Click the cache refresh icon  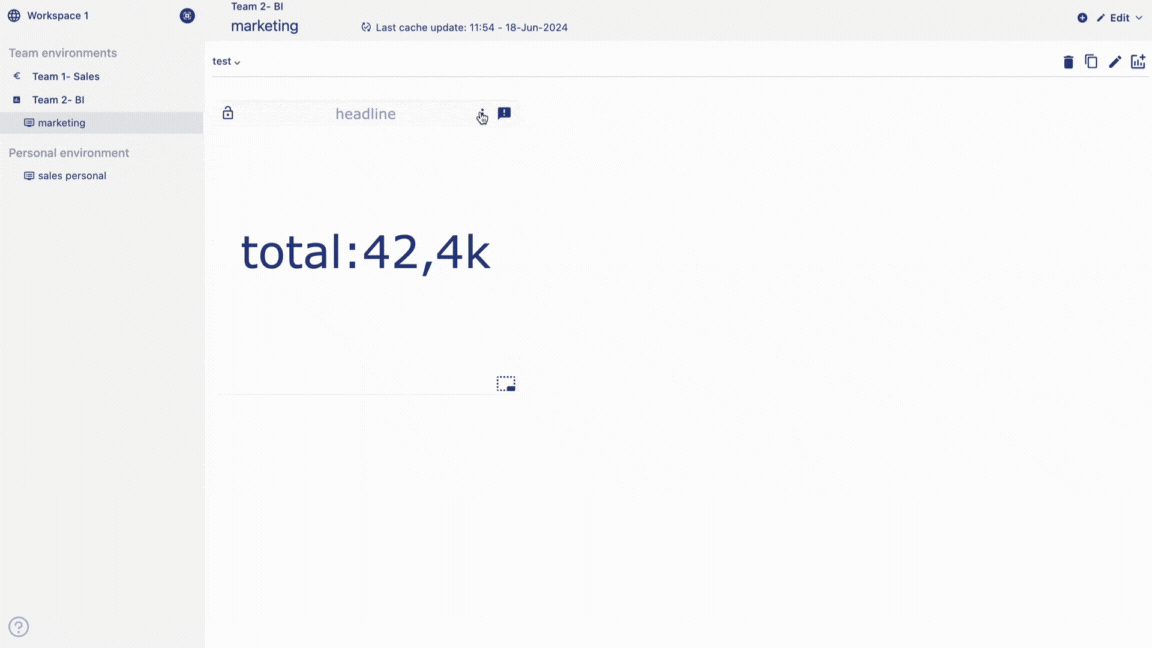tap(366, 28)
